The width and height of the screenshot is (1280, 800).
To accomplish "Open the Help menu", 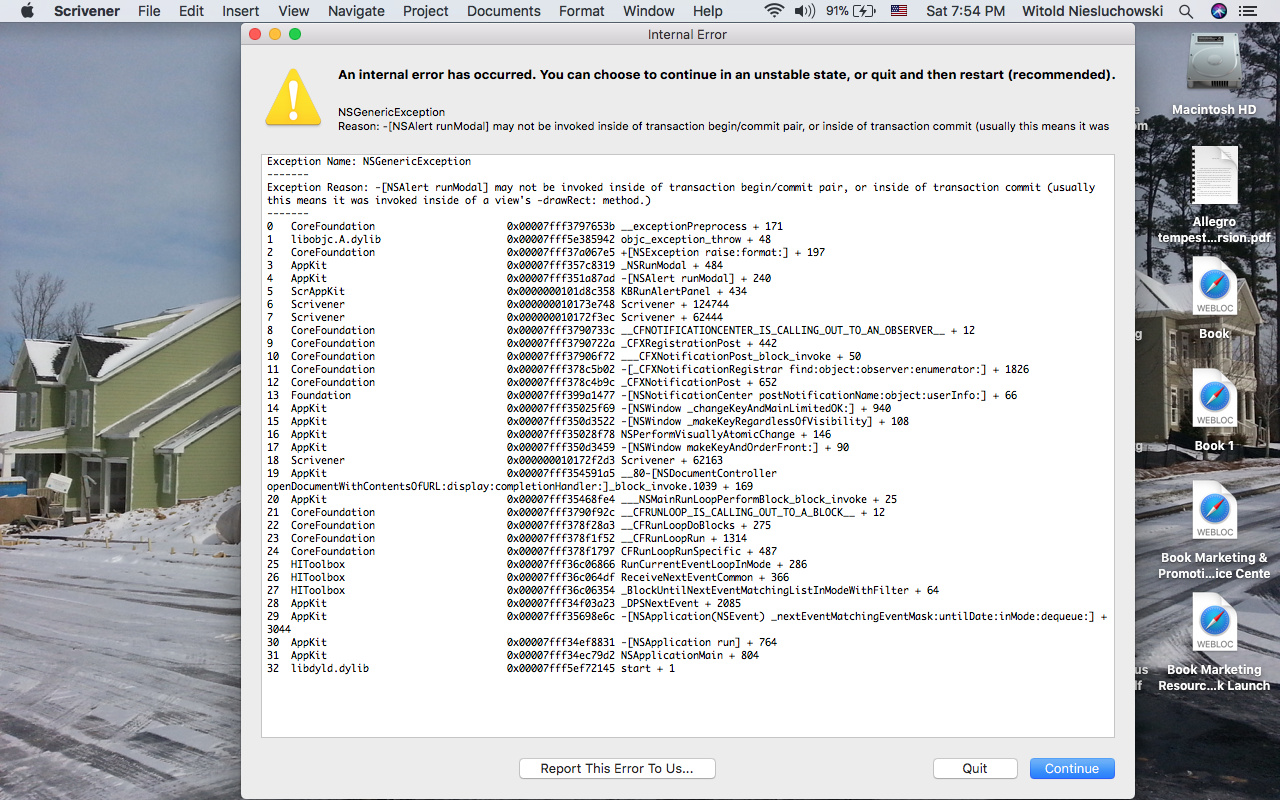I will pos(708,11).
